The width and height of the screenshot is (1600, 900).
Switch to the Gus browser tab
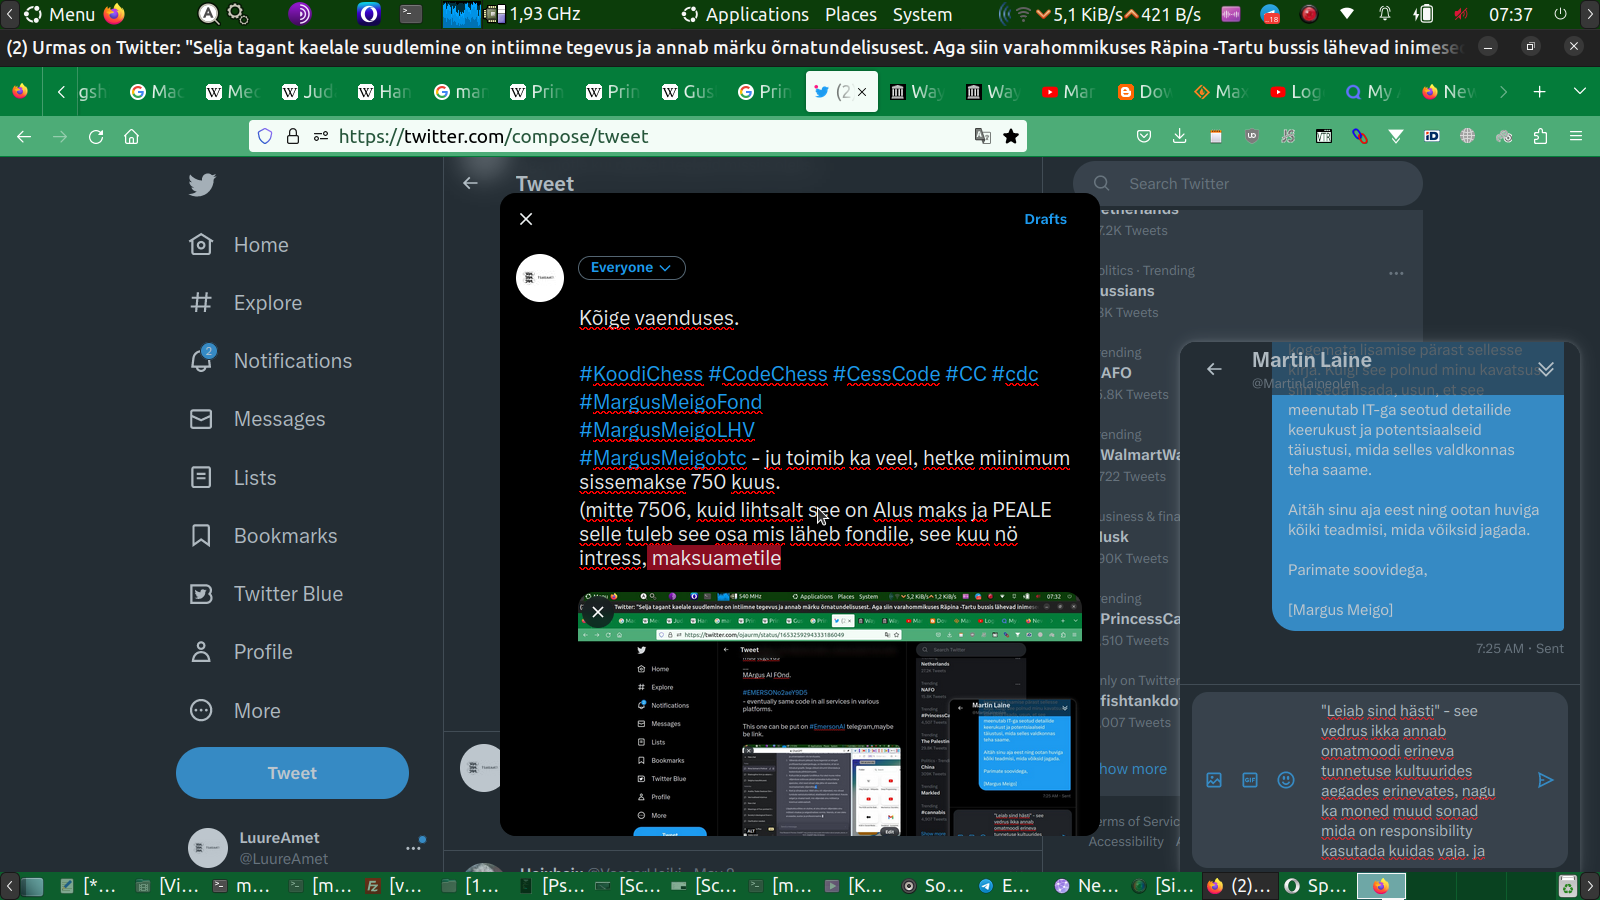(x=688, y=92)
